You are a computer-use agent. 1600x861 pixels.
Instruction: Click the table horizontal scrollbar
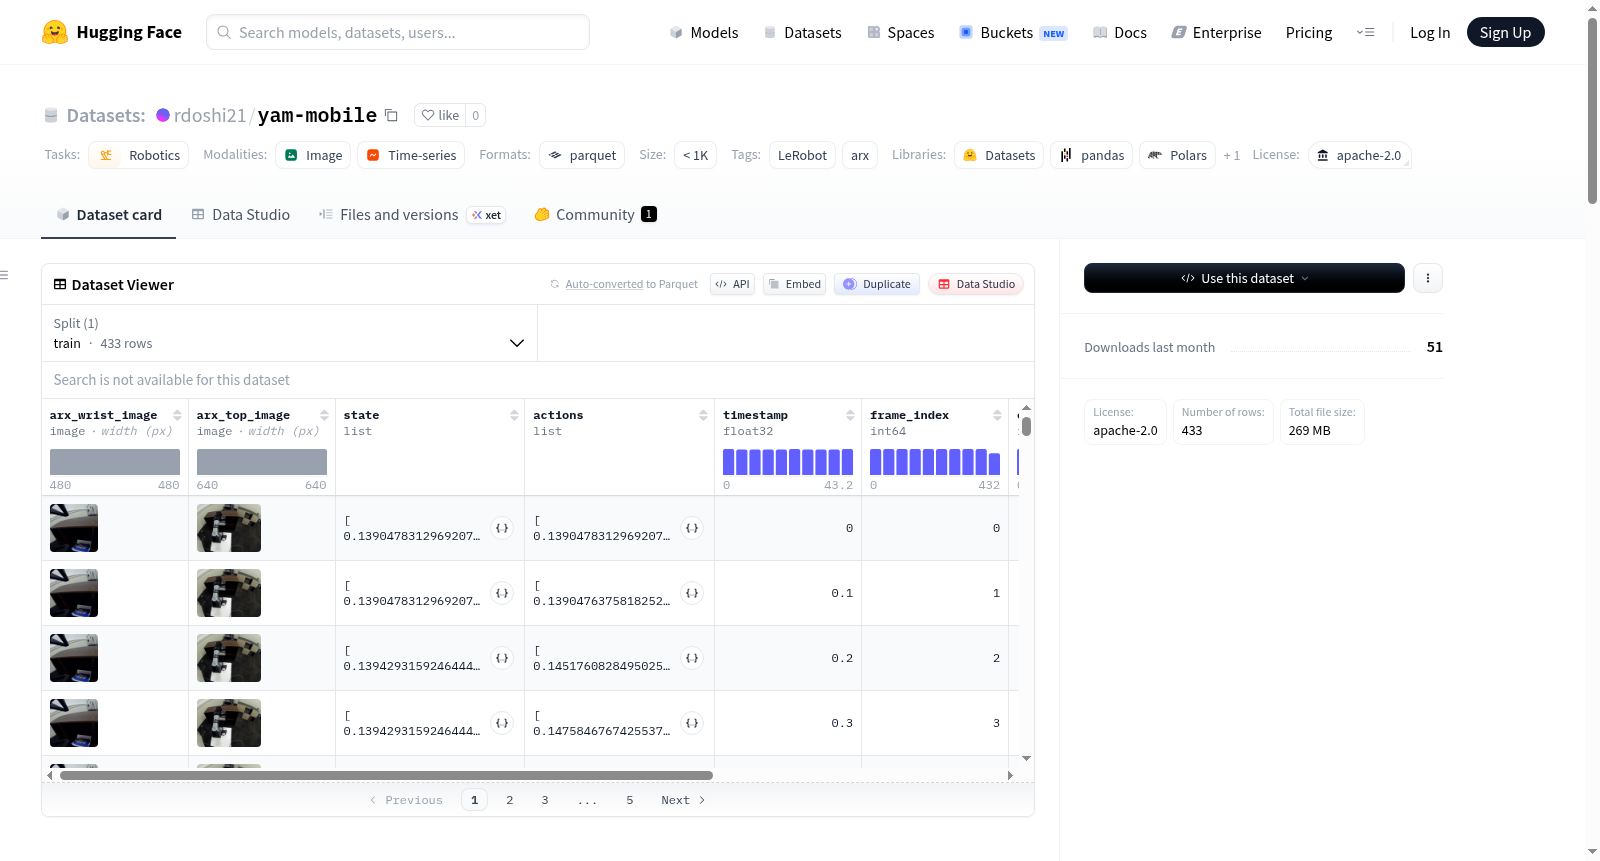[x=386, y=775]
